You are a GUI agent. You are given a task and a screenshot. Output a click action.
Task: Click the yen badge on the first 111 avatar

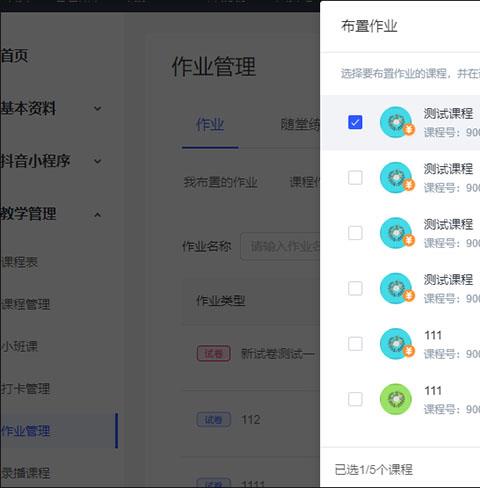pos(409,351)
